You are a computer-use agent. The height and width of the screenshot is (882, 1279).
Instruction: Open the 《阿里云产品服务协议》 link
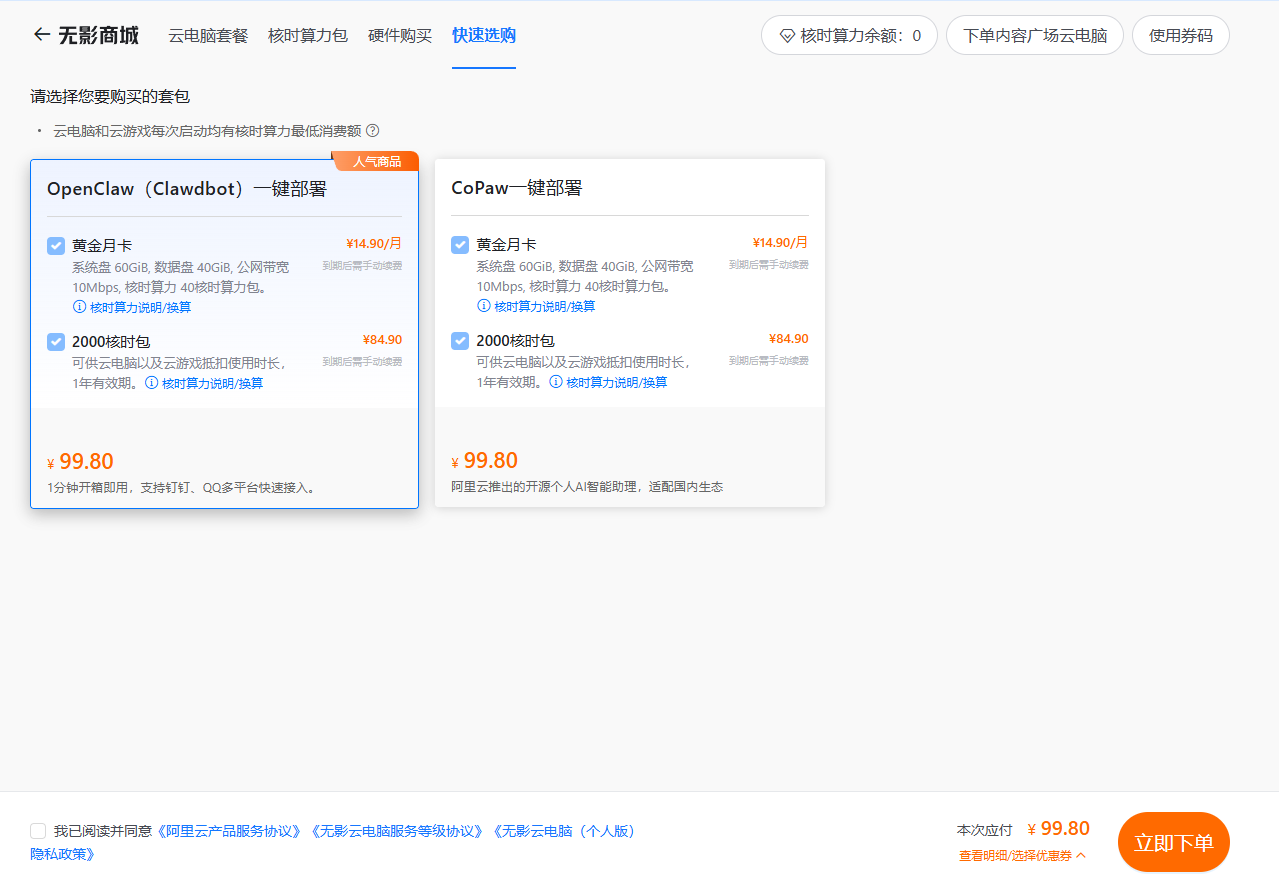pyautogui.click(x=229, y=831)
